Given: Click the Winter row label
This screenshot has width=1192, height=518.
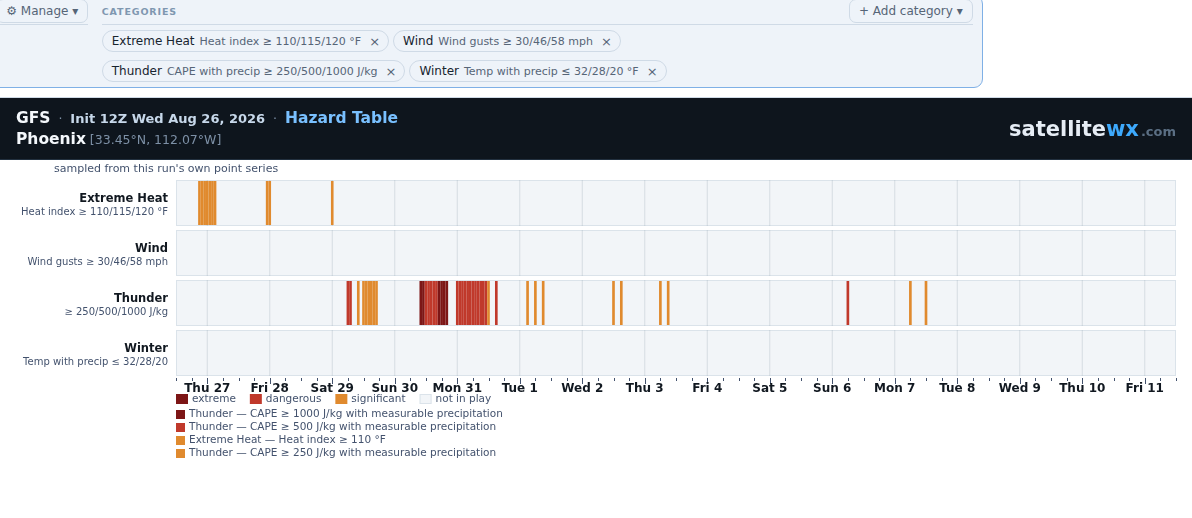Looking at the screenshot, I should [146, 348].
